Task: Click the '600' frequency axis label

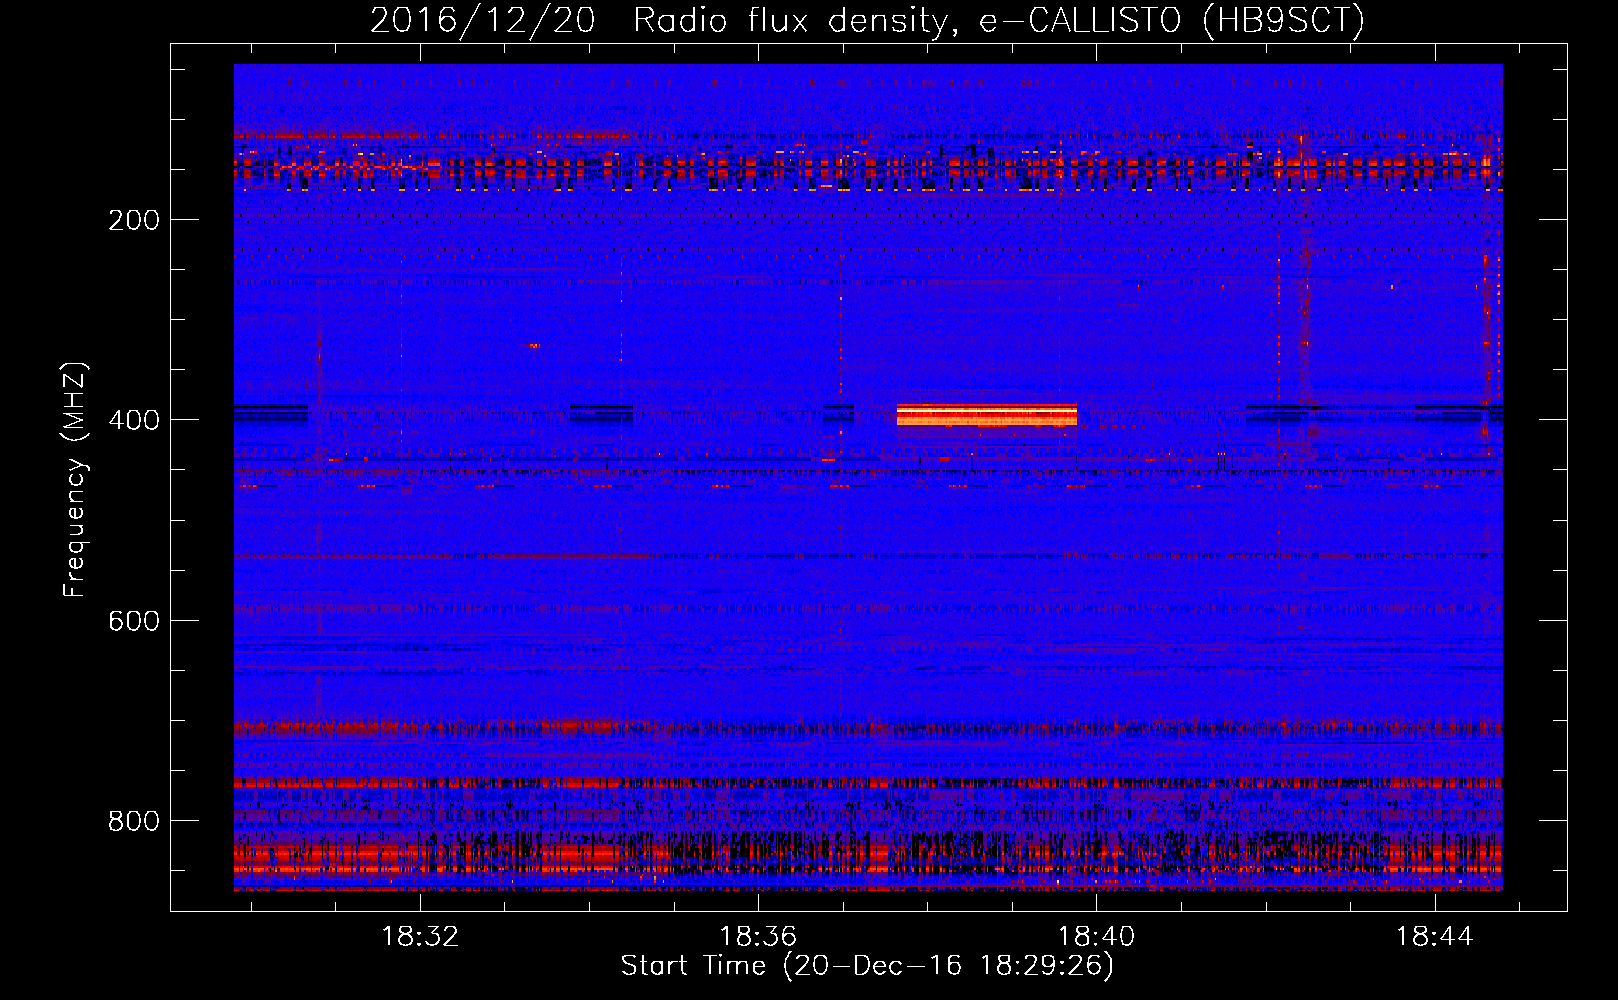Action: coord(134,621)
